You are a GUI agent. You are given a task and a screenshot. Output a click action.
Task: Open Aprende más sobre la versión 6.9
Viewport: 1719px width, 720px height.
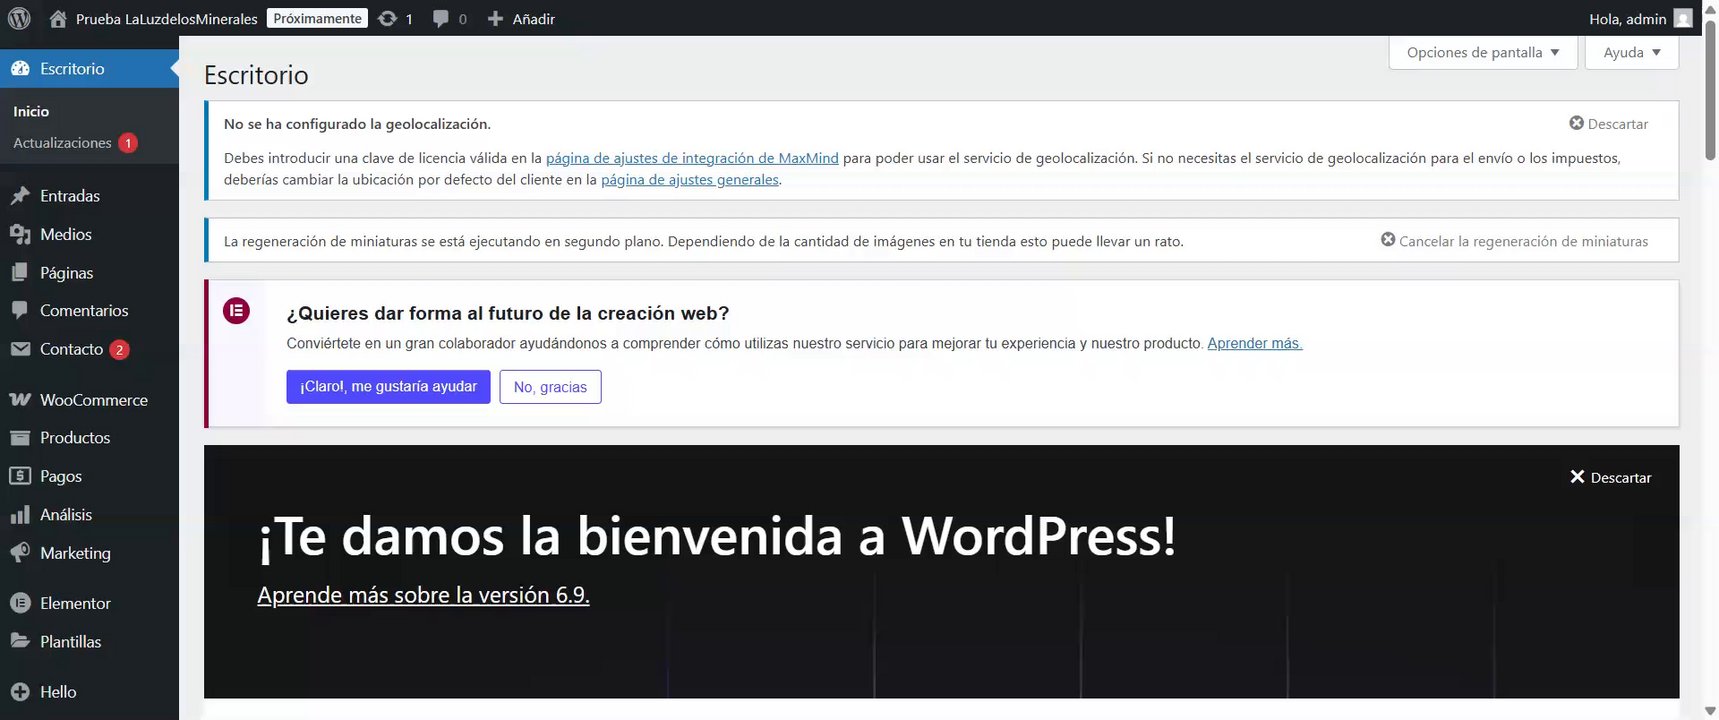coord(423,595)
